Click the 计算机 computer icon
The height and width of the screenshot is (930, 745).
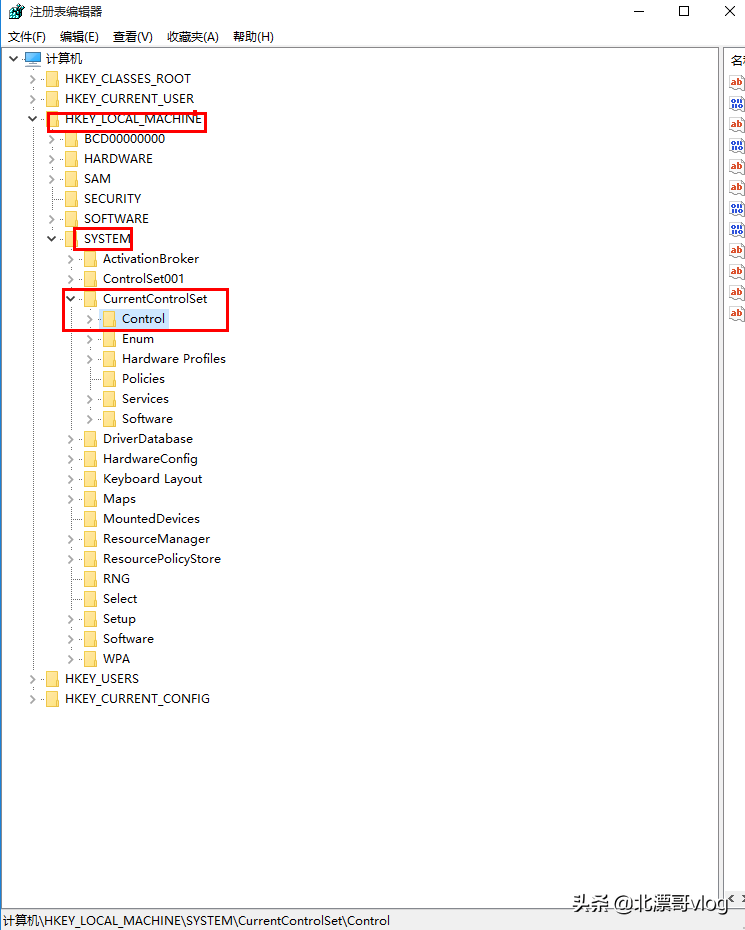33,59
